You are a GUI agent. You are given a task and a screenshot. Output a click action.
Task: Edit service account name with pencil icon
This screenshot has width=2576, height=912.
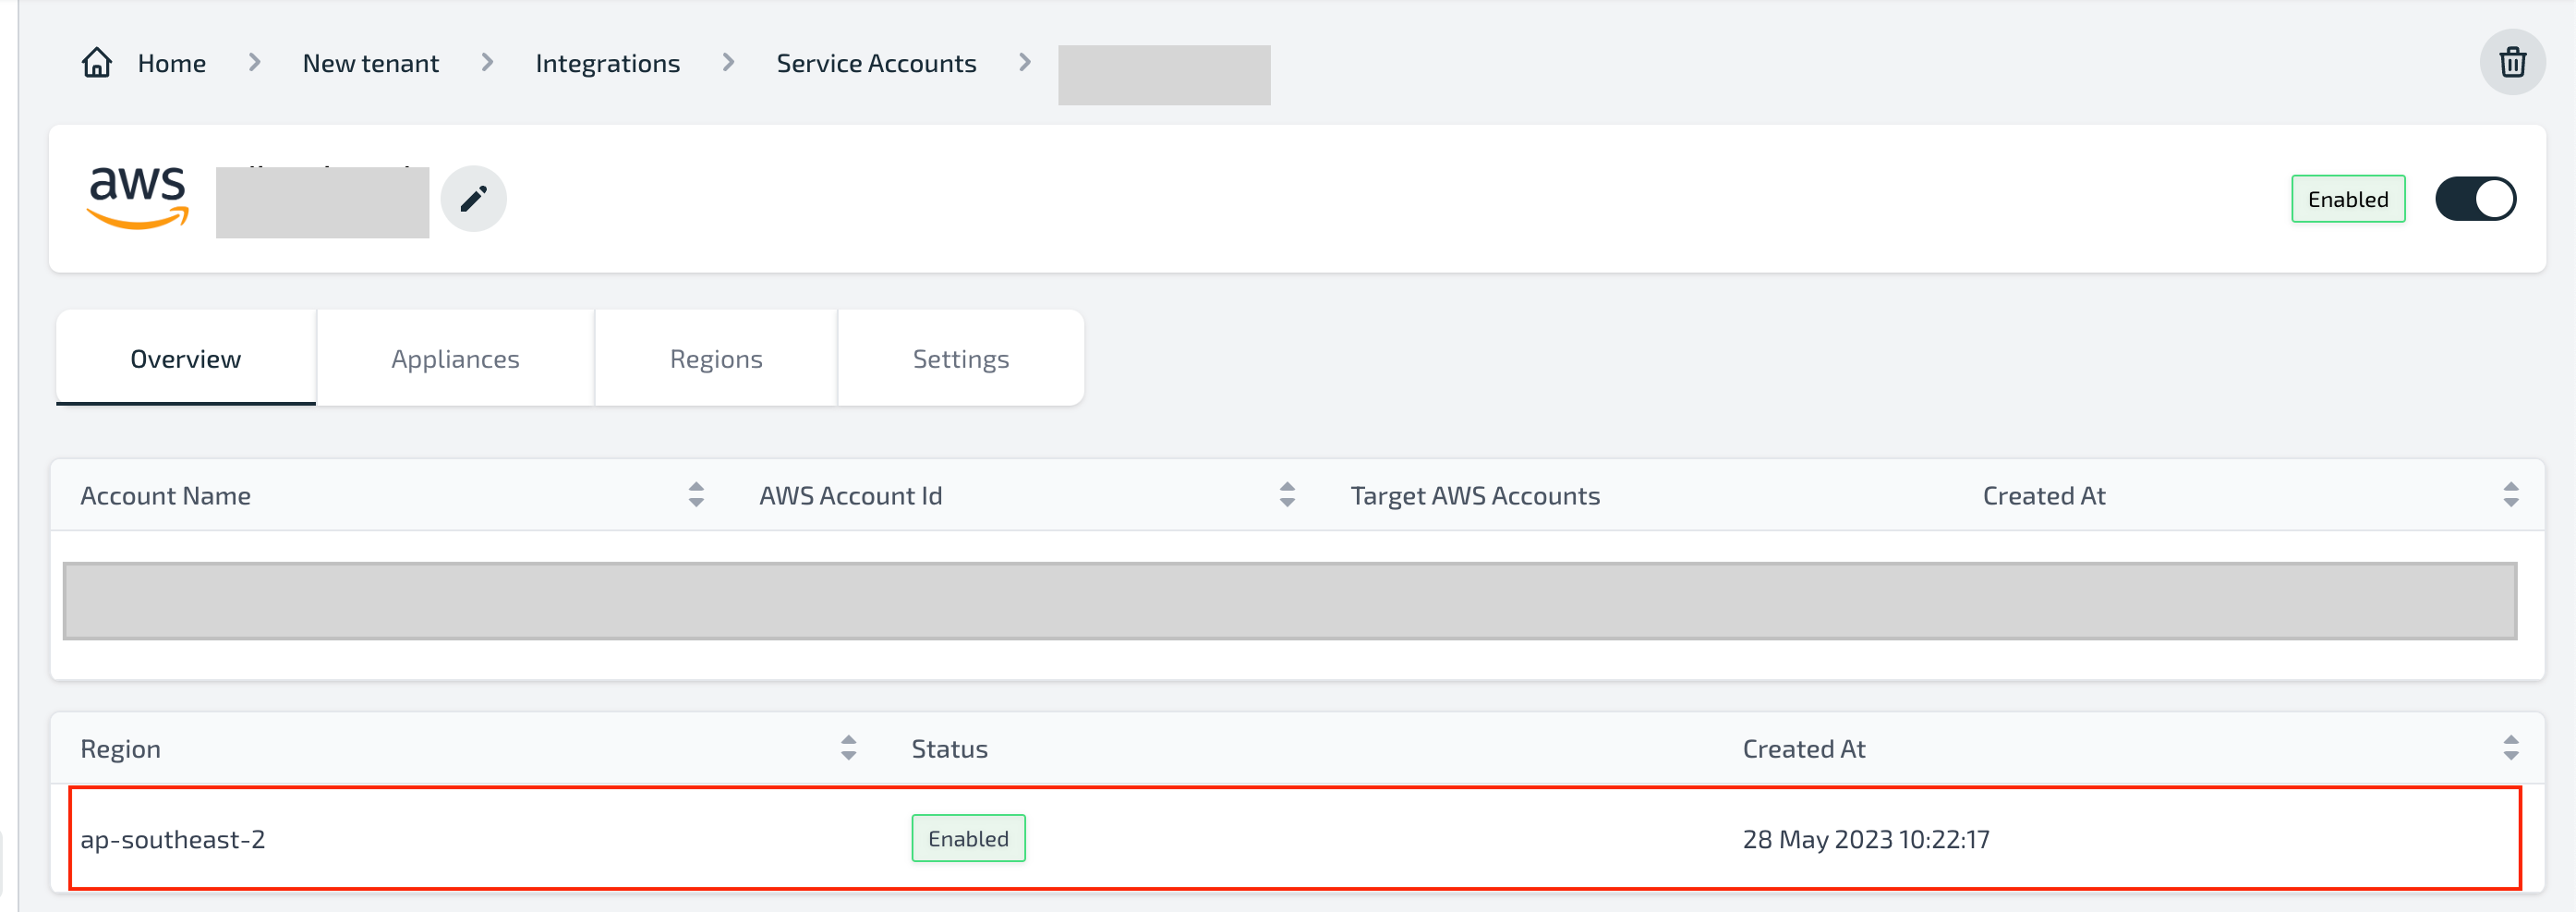tap(473, 198)
